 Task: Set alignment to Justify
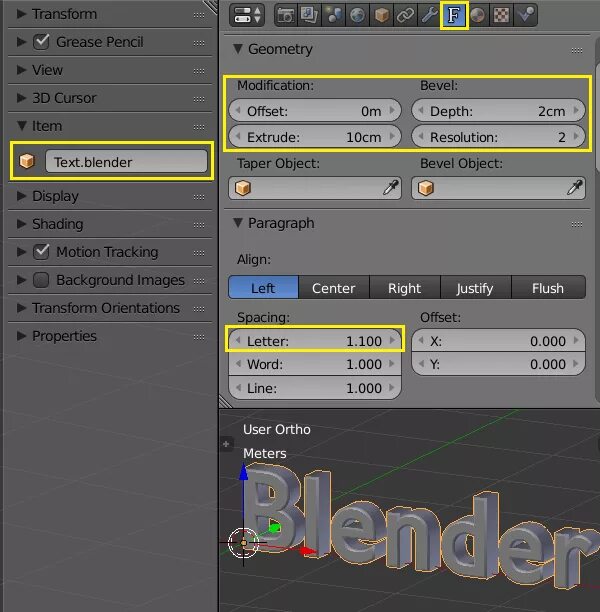(475, 288)
